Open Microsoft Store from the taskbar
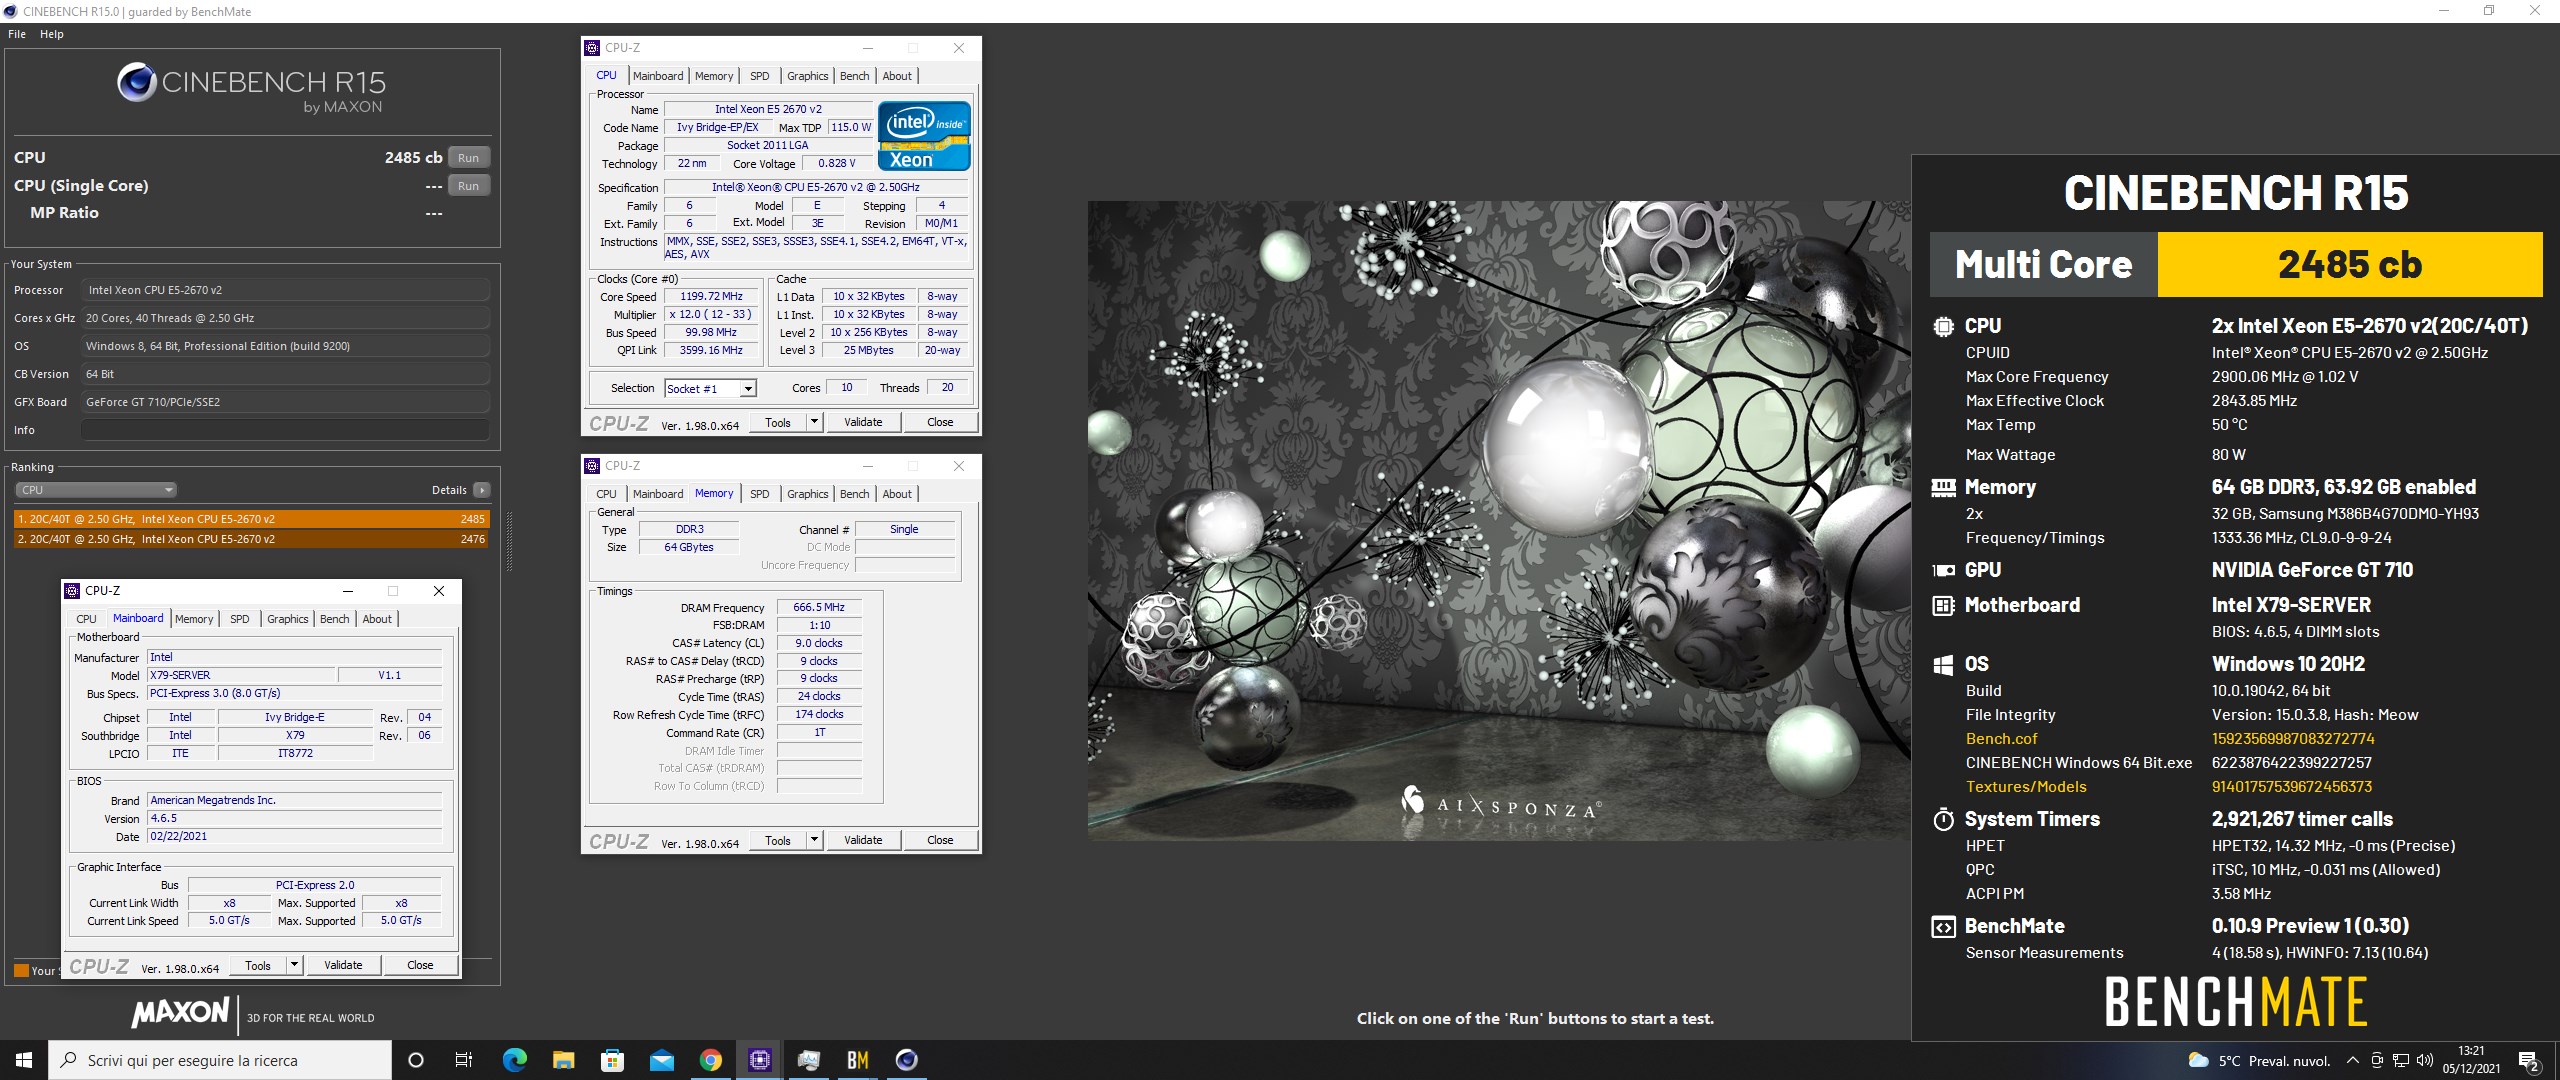The height and width of the screenshot is (1080, 2560). [612, 1060]
